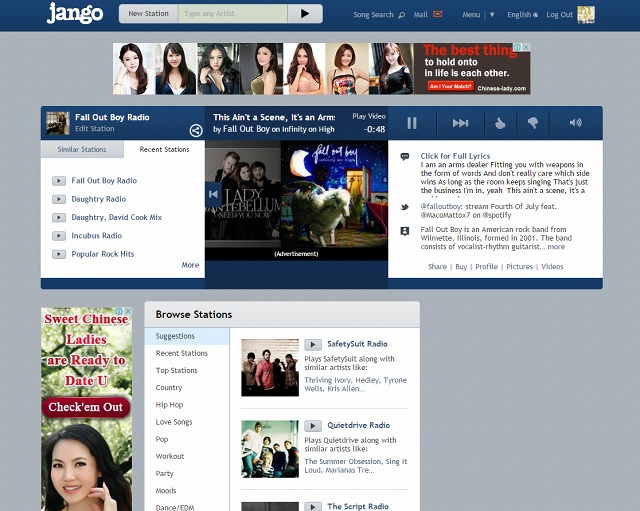Image resolution: width=640 pixels, height=511 pixels.
Task: Click the lyrics speech bubble icon
Action: (405, 156)
